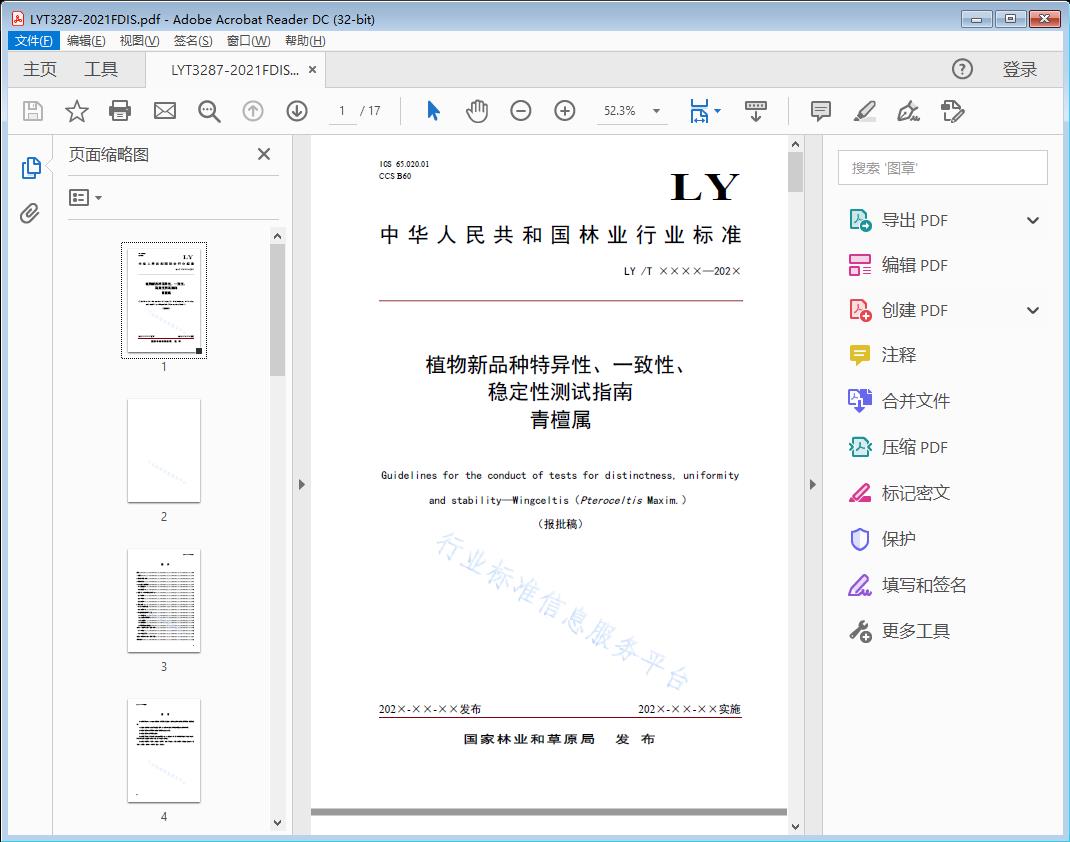Expand the 创建 PDF section
The image size is (1070, 842).
(x=1033, y=311)
